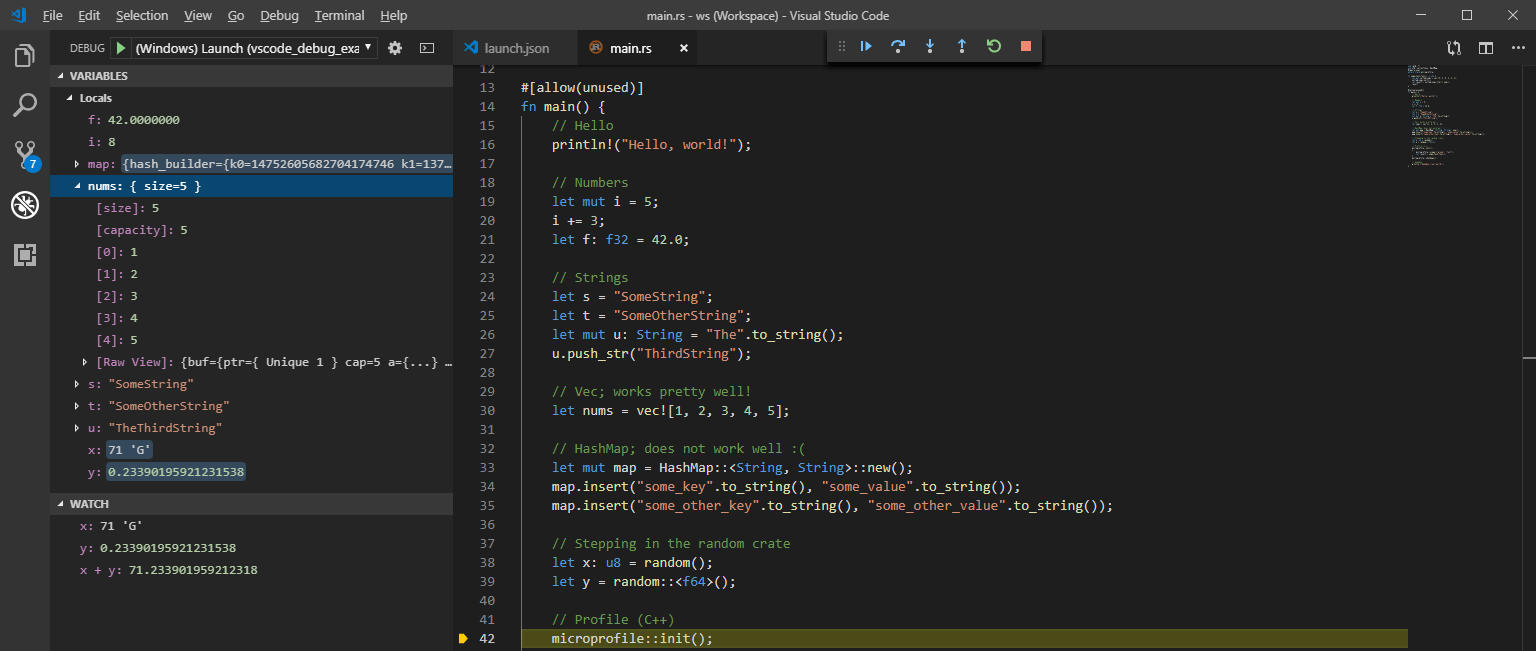Open the Debug menu in the menu bar
Viewport: 1536px width, 651px height.
point(278,15)
